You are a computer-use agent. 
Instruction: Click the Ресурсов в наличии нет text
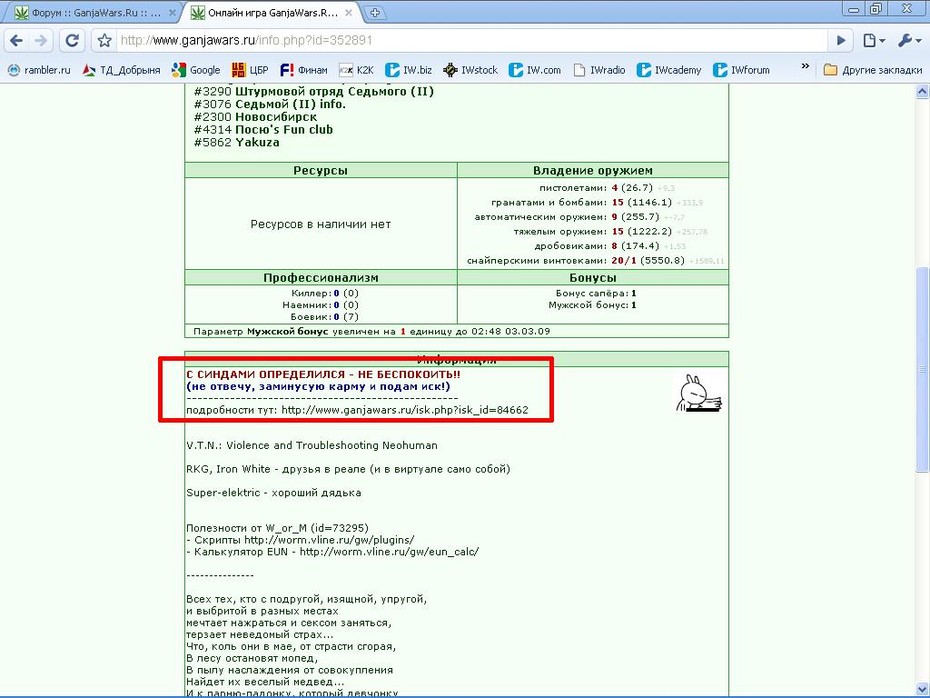pyautogui.click(x=320, y=225)
